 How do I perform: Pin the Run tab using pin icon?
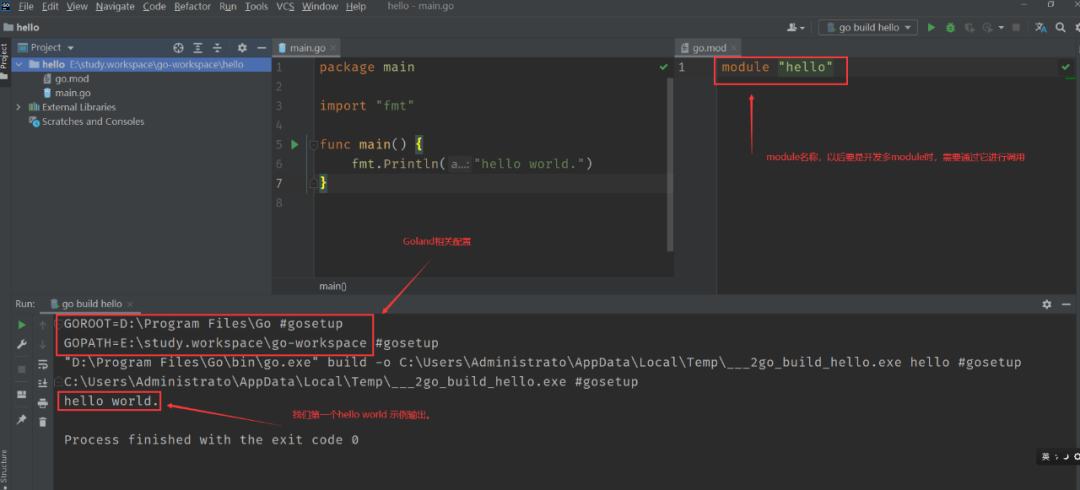coord(21,420)
